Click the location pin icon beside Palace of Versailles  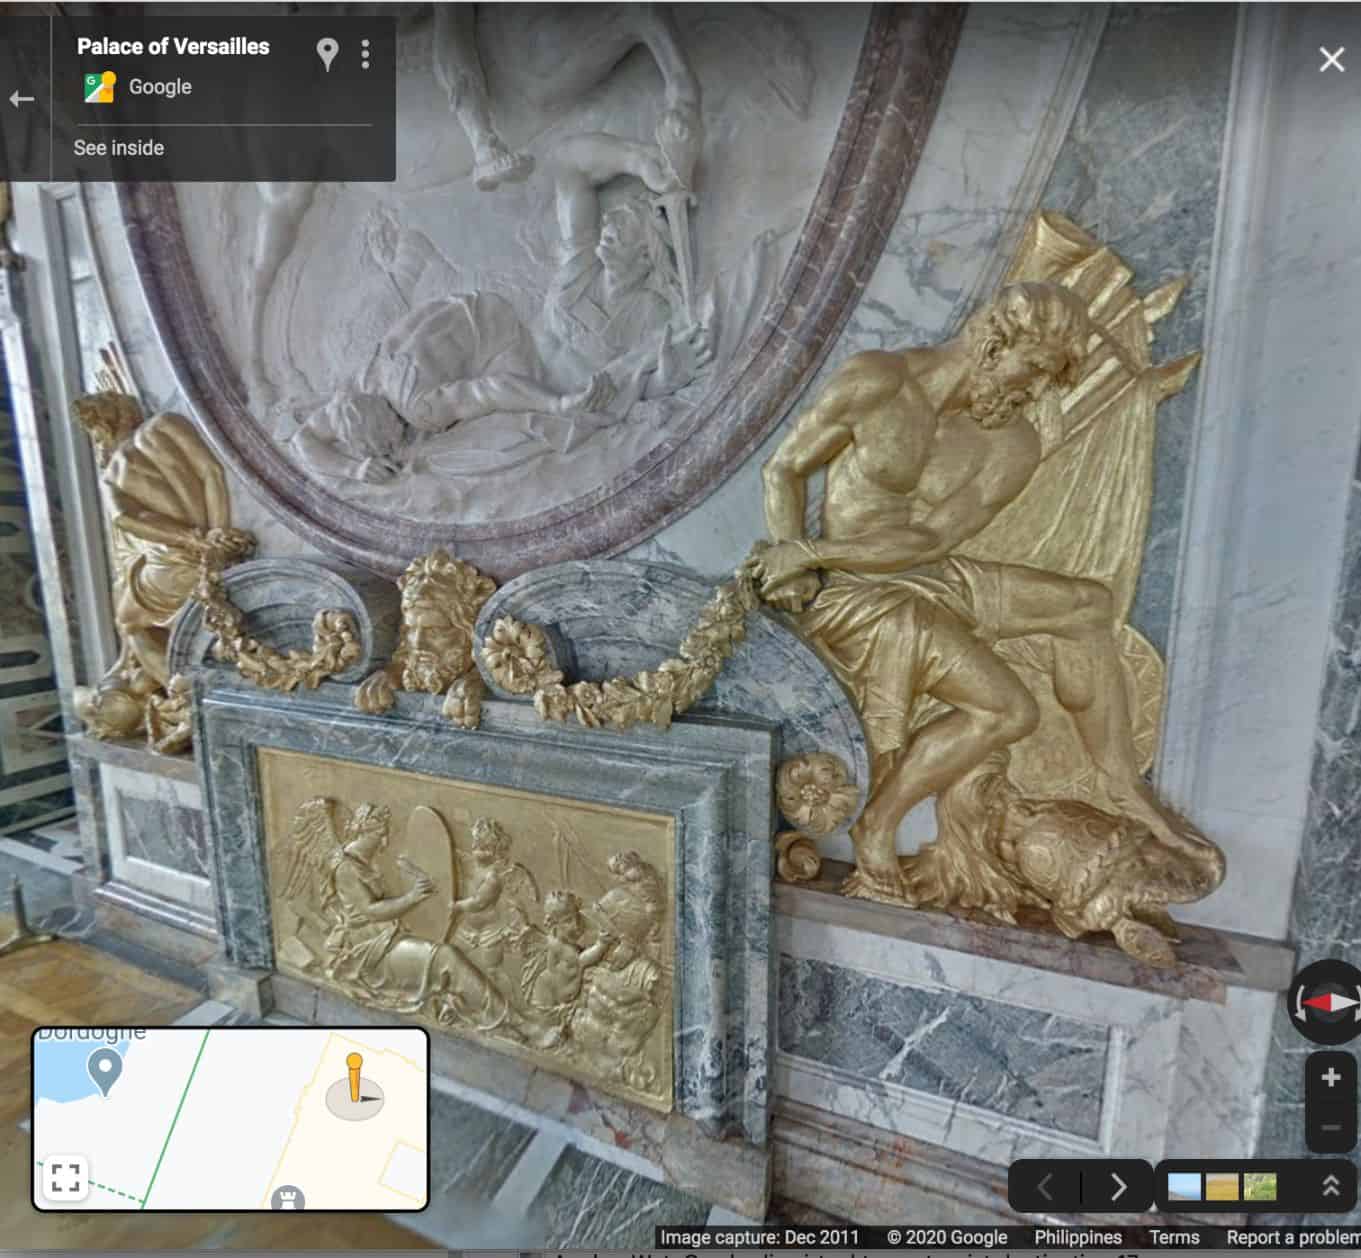(x=327, y=54)
